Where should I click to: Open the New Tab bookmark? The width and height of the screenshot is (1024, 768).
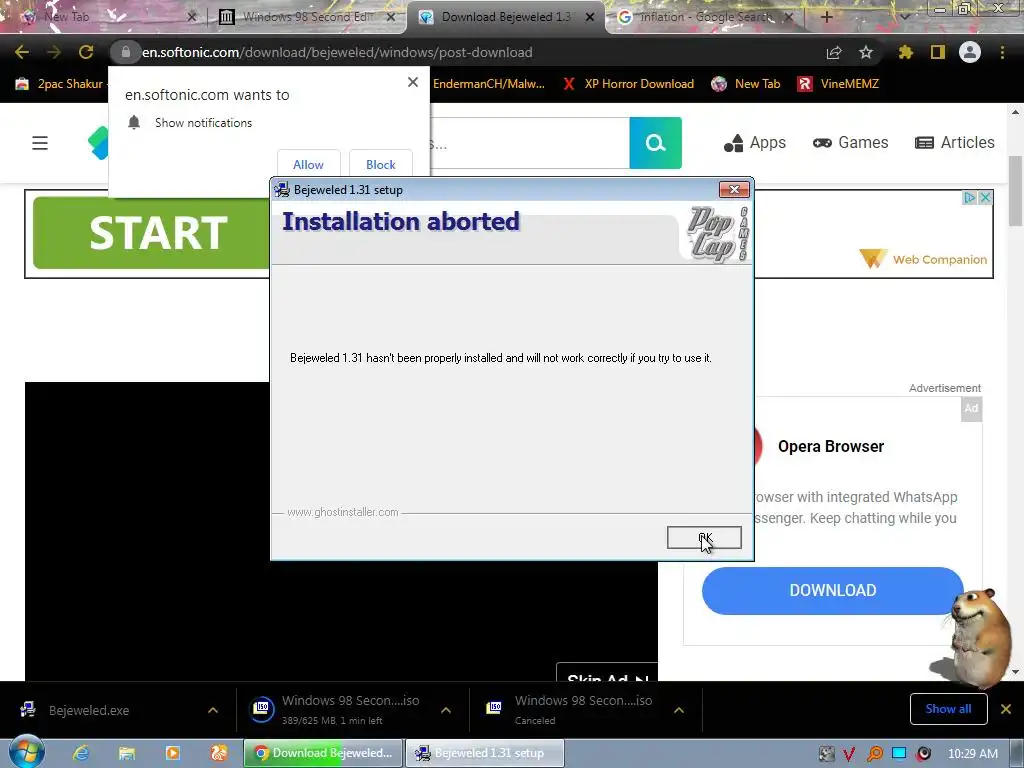pyautogui.click(x=746, y=84)
